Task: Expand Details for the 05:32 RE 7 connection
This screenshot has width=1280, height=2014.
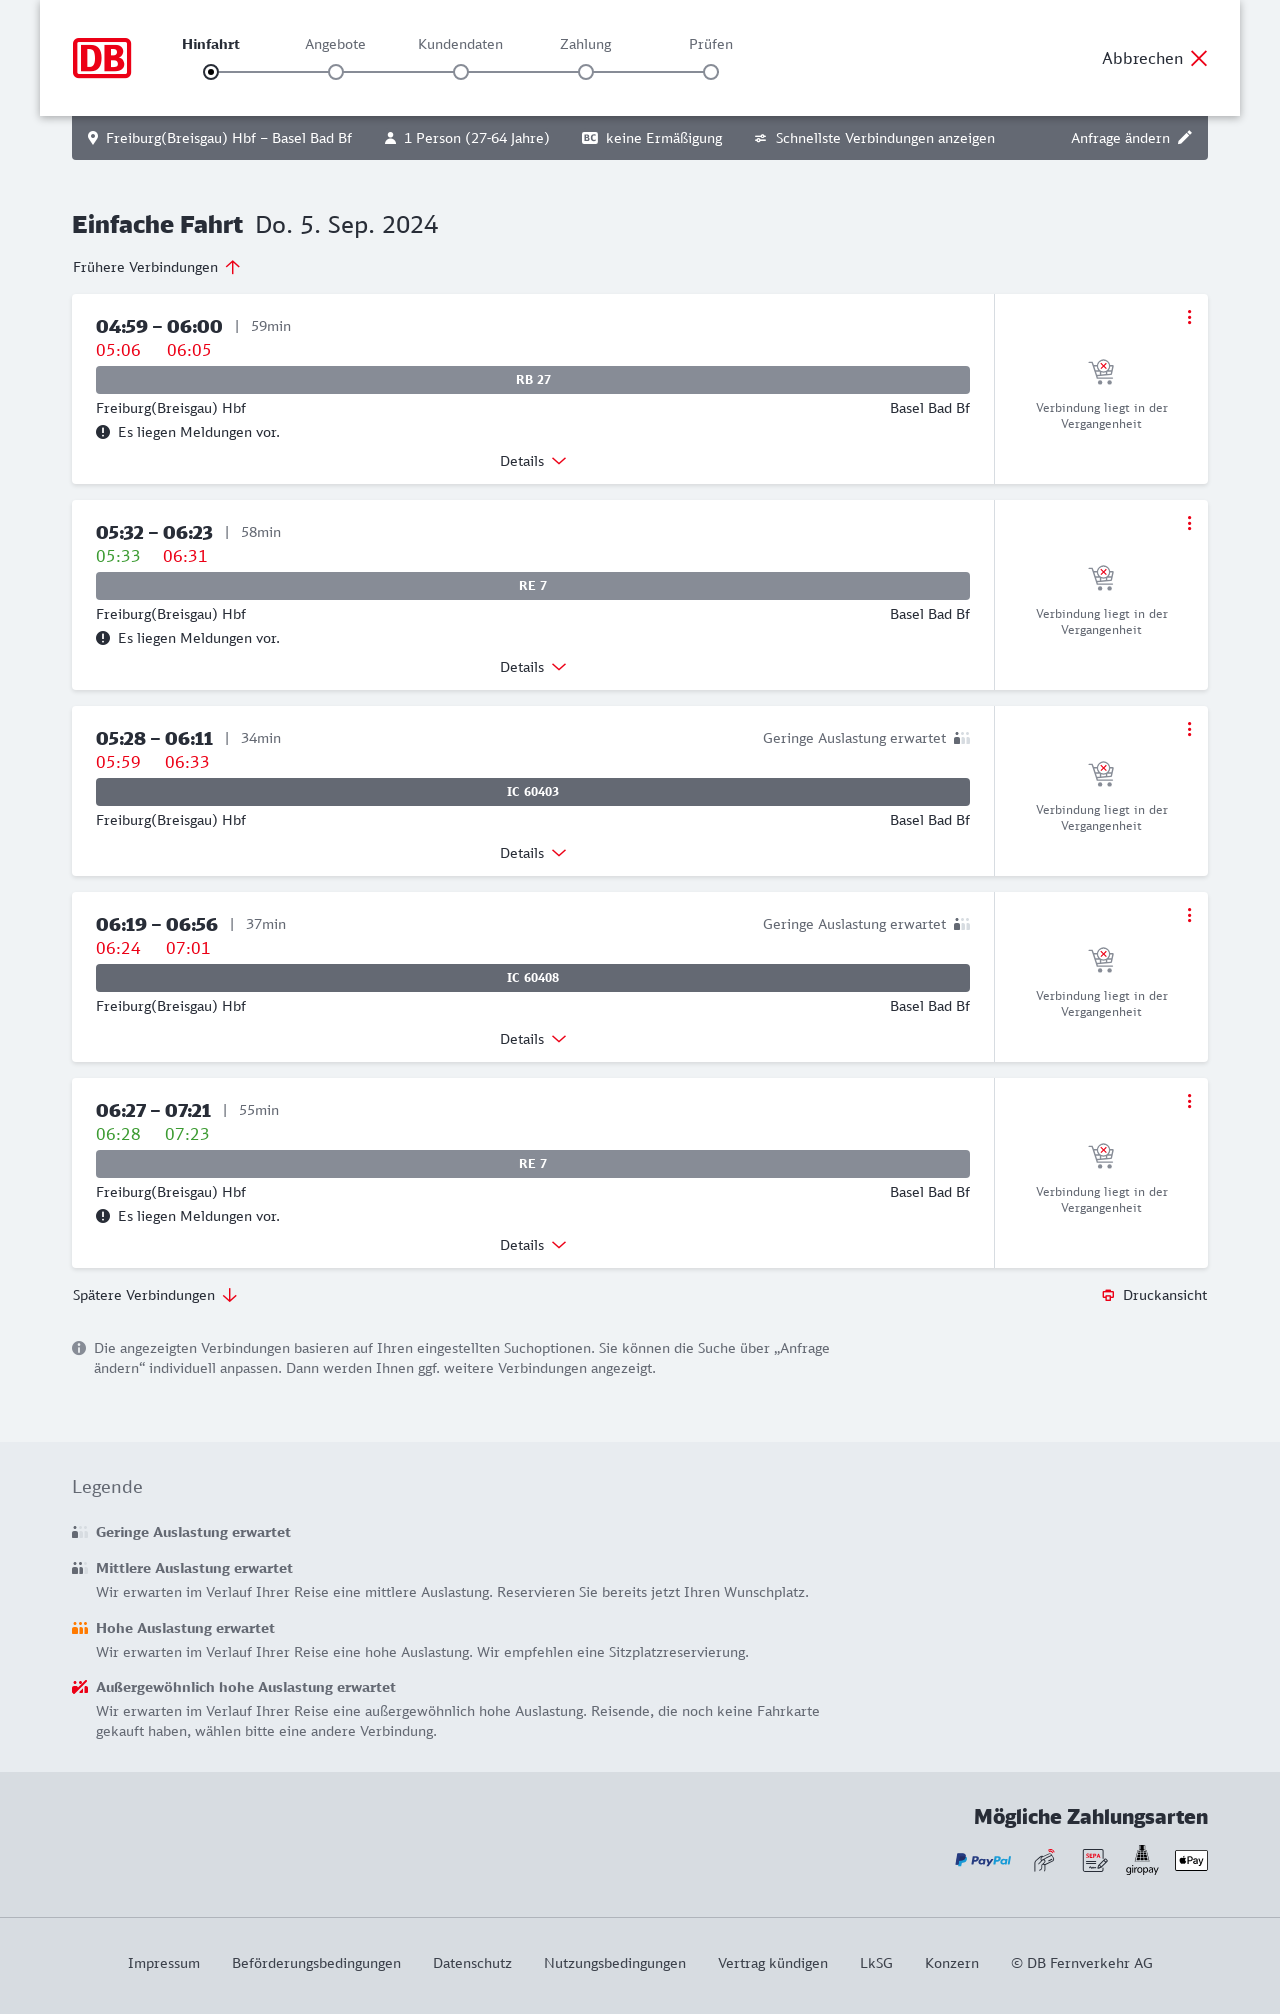Action: [533, 667]
